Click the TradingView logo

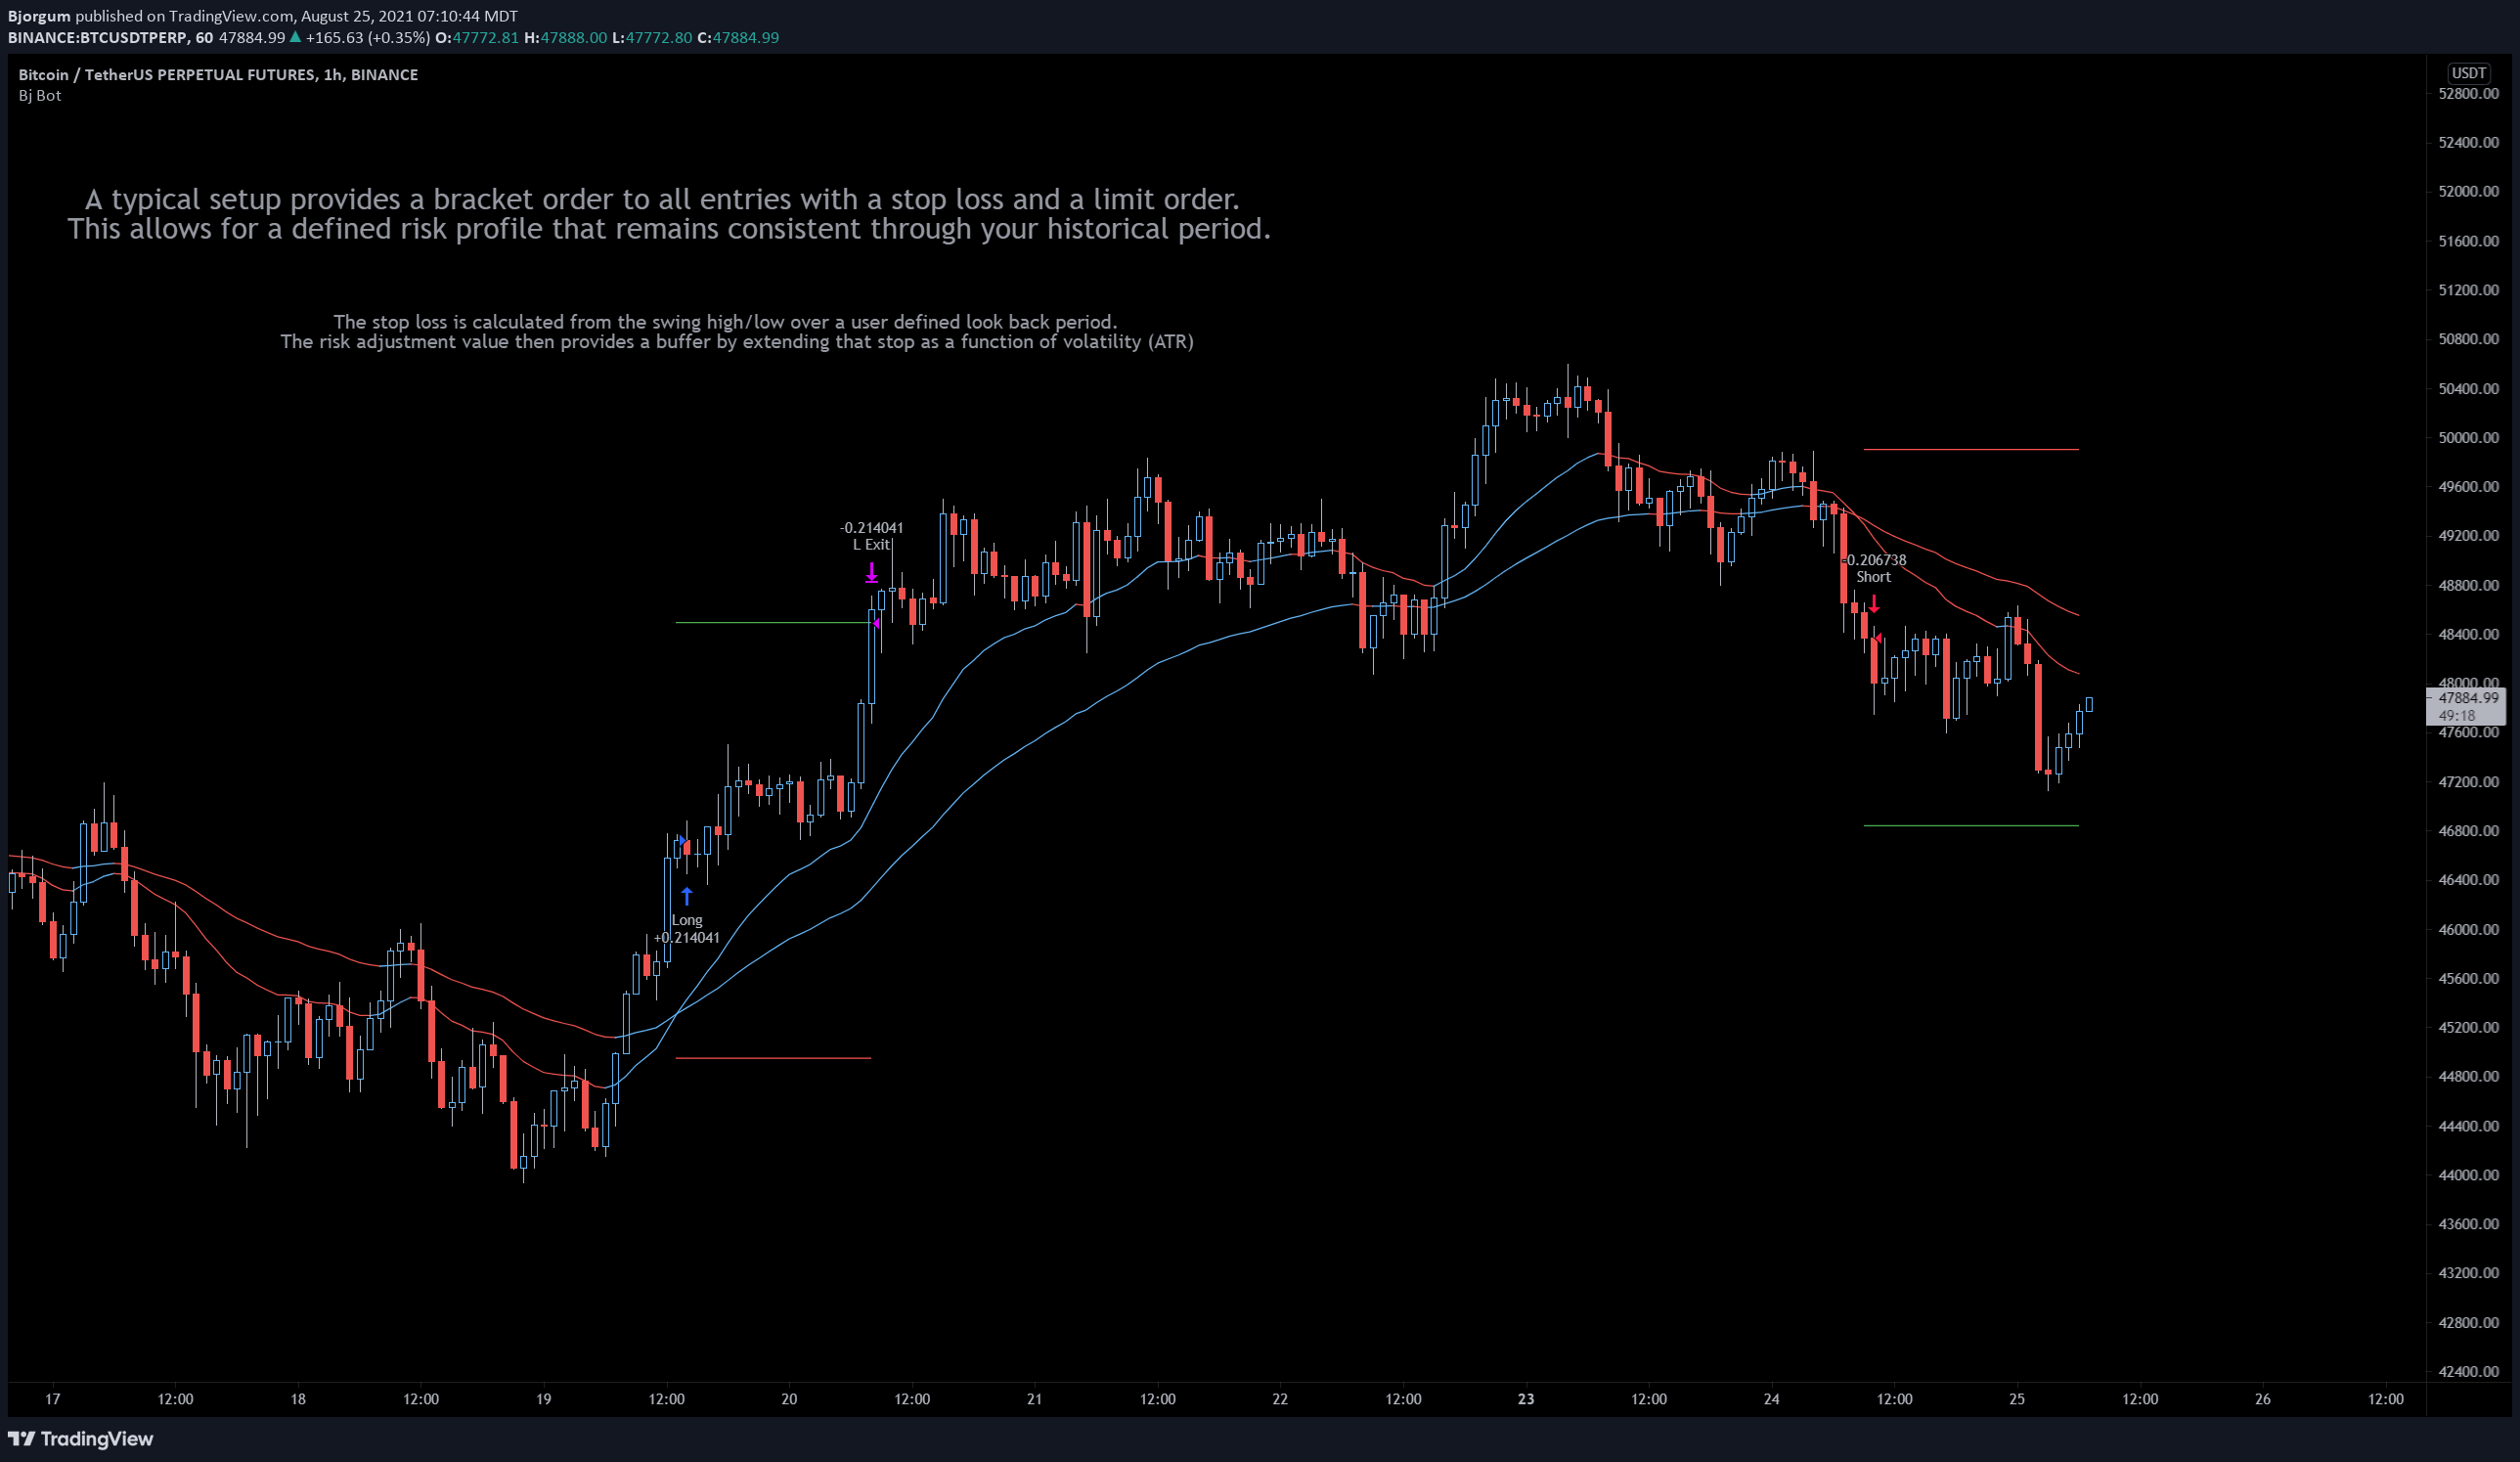80,1438
